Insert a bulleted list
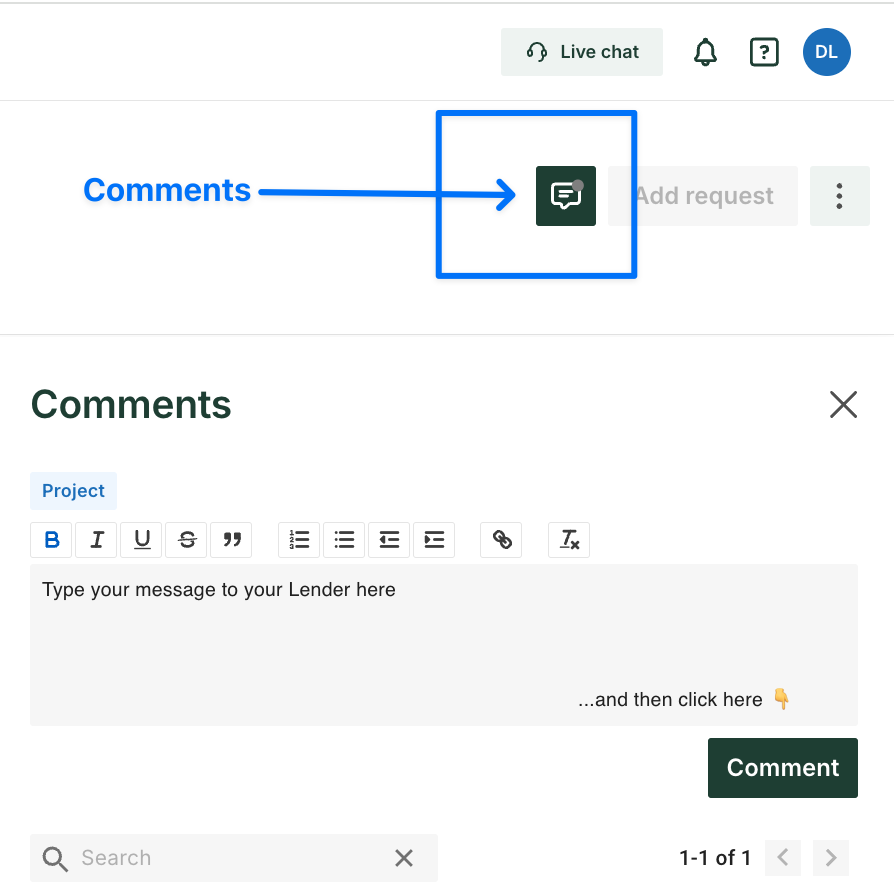Screen dimensions: 894x892 (344, 540)
